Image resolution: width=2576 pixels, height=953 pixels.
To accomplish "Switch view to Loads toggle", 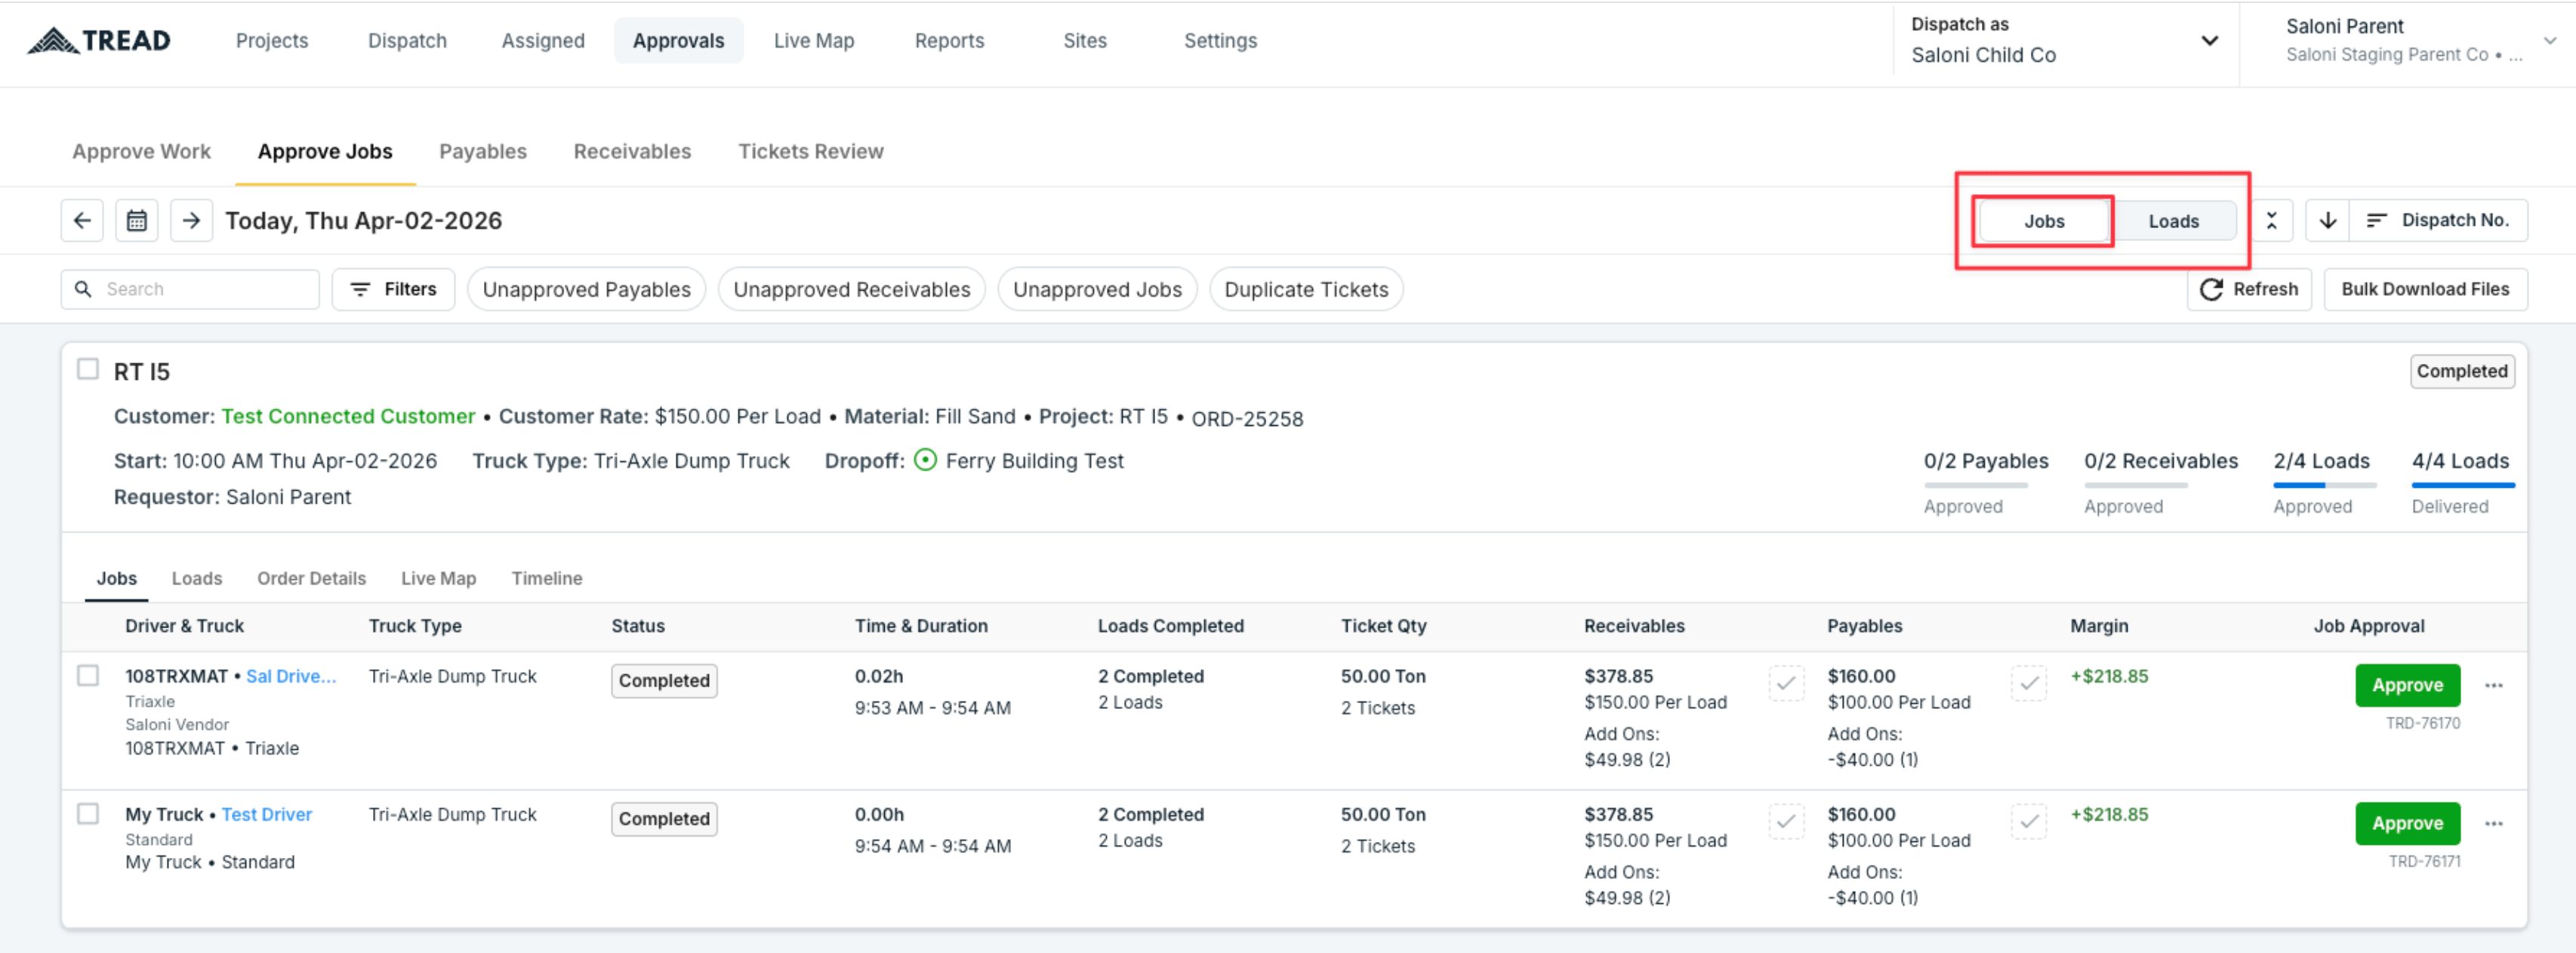I will 2173,221.
